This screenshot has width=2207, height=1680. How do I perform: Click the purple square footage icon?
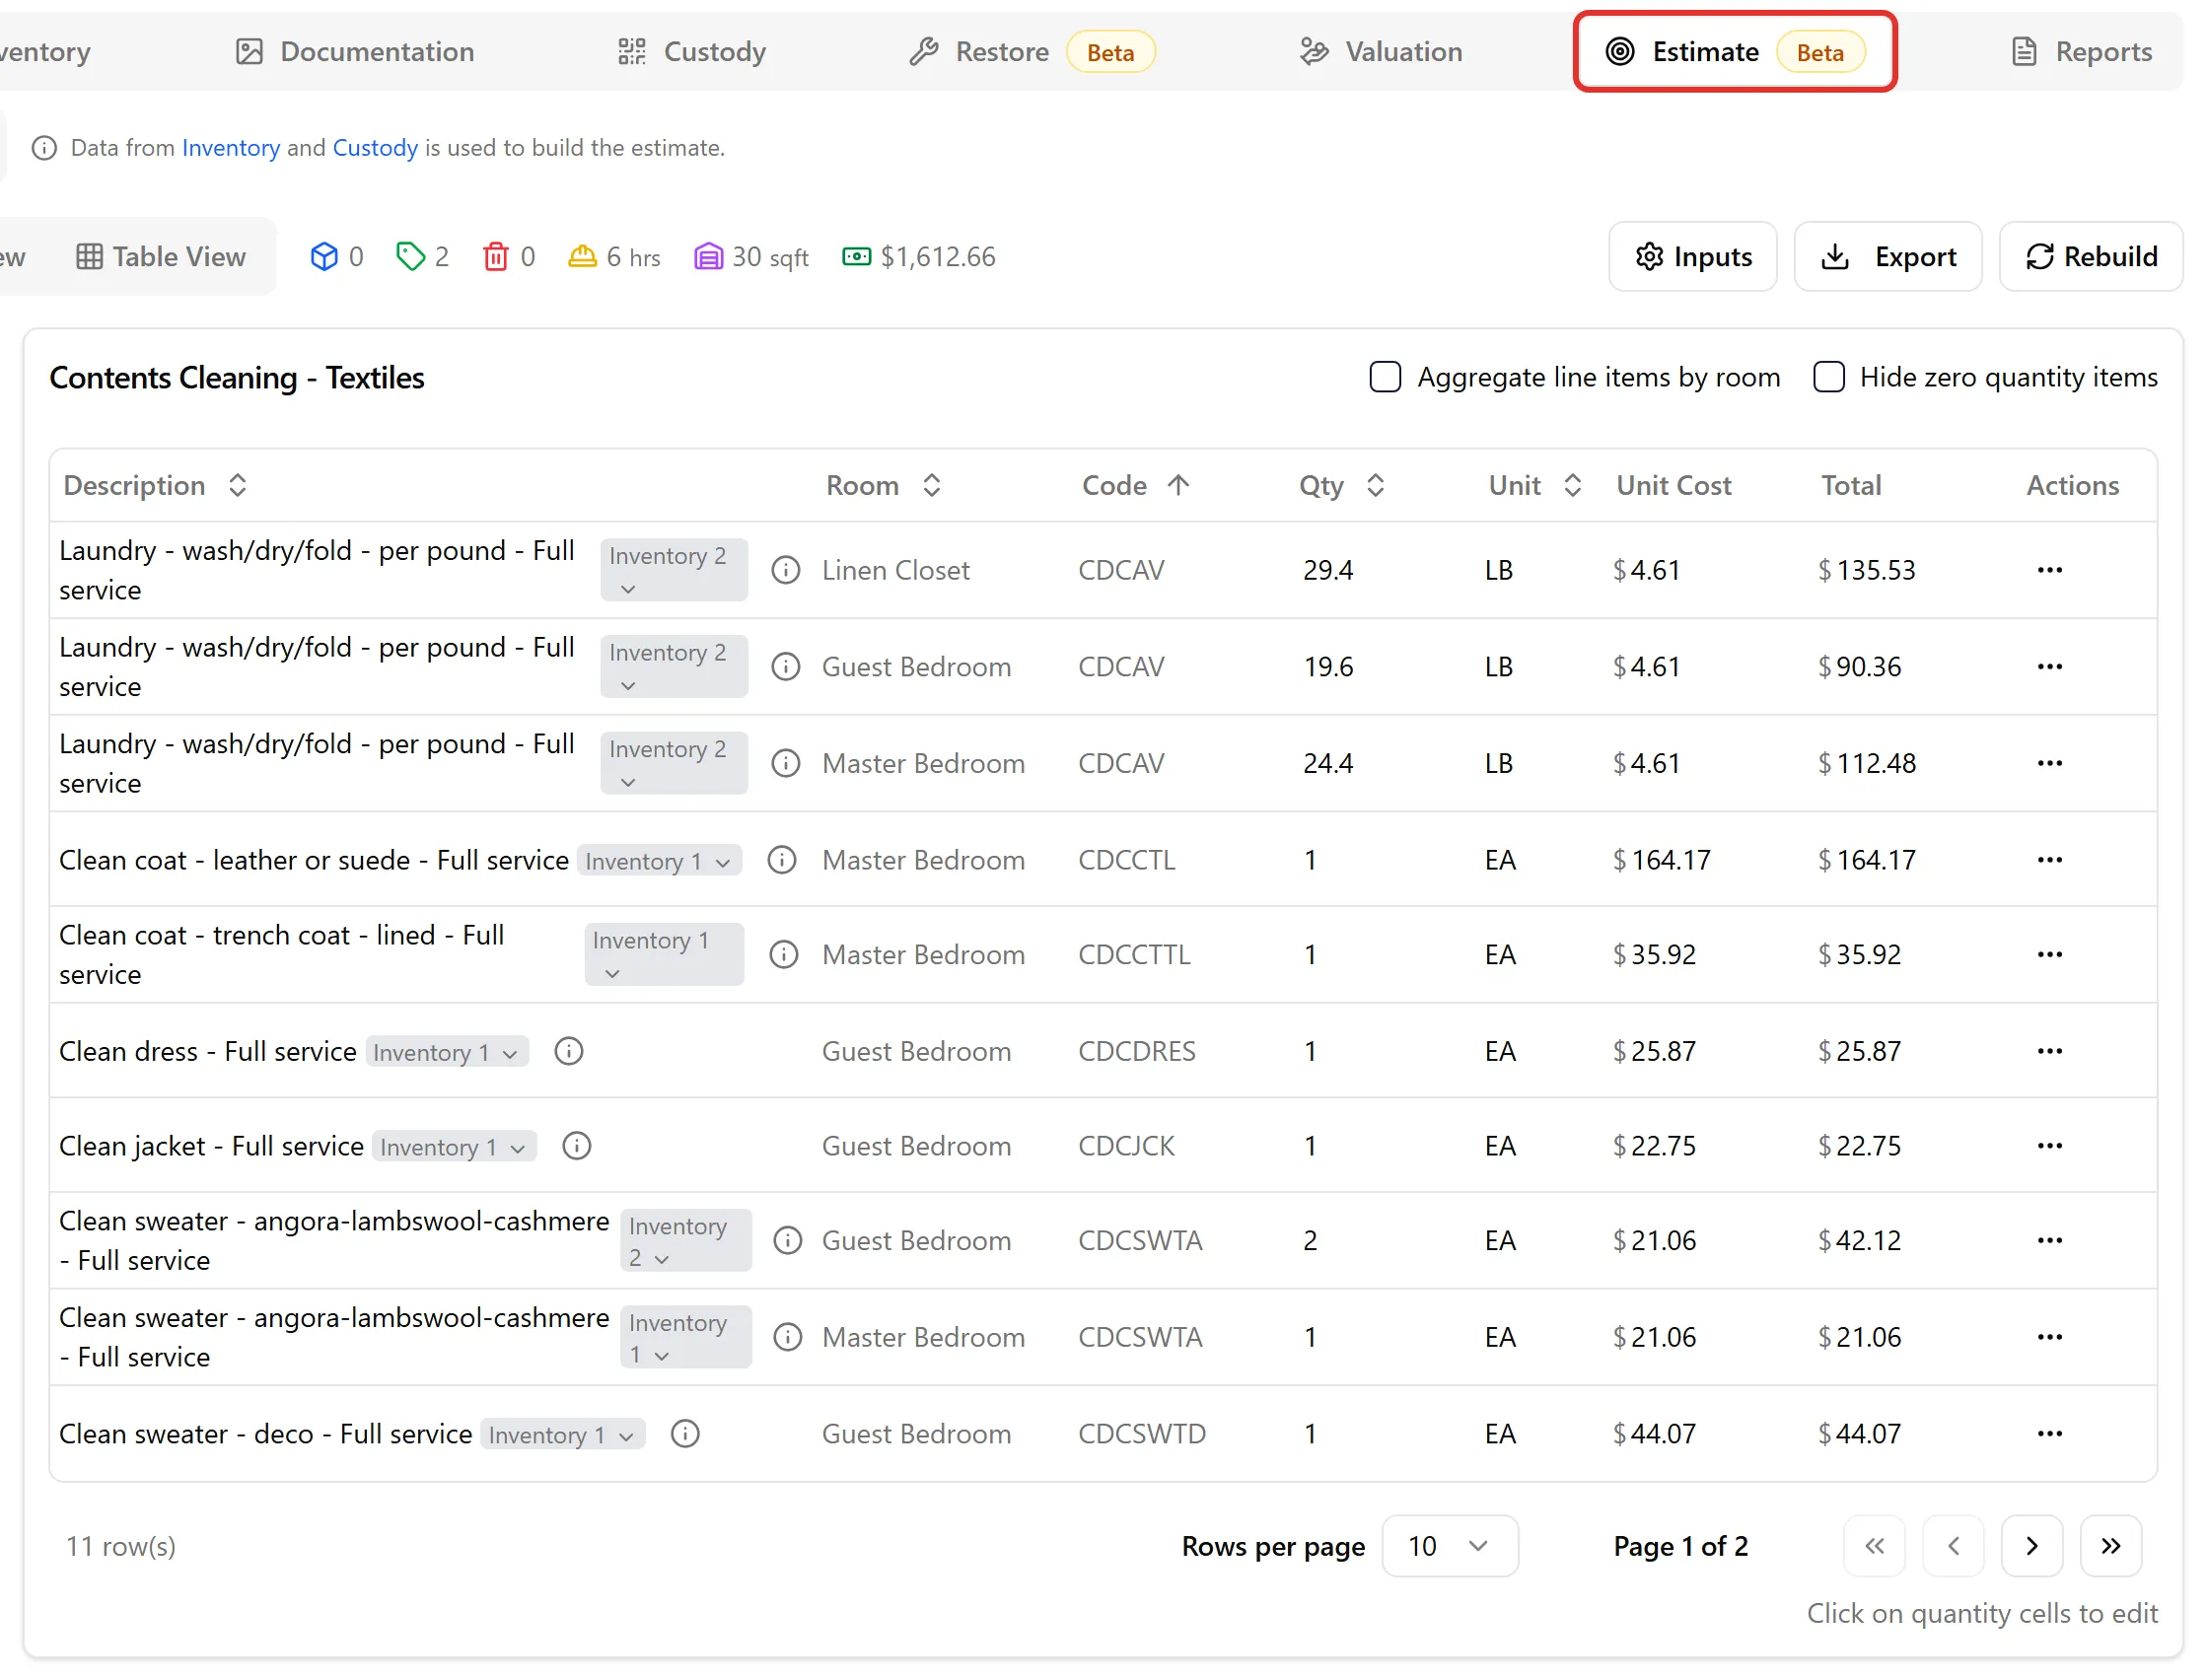(708, 257)
